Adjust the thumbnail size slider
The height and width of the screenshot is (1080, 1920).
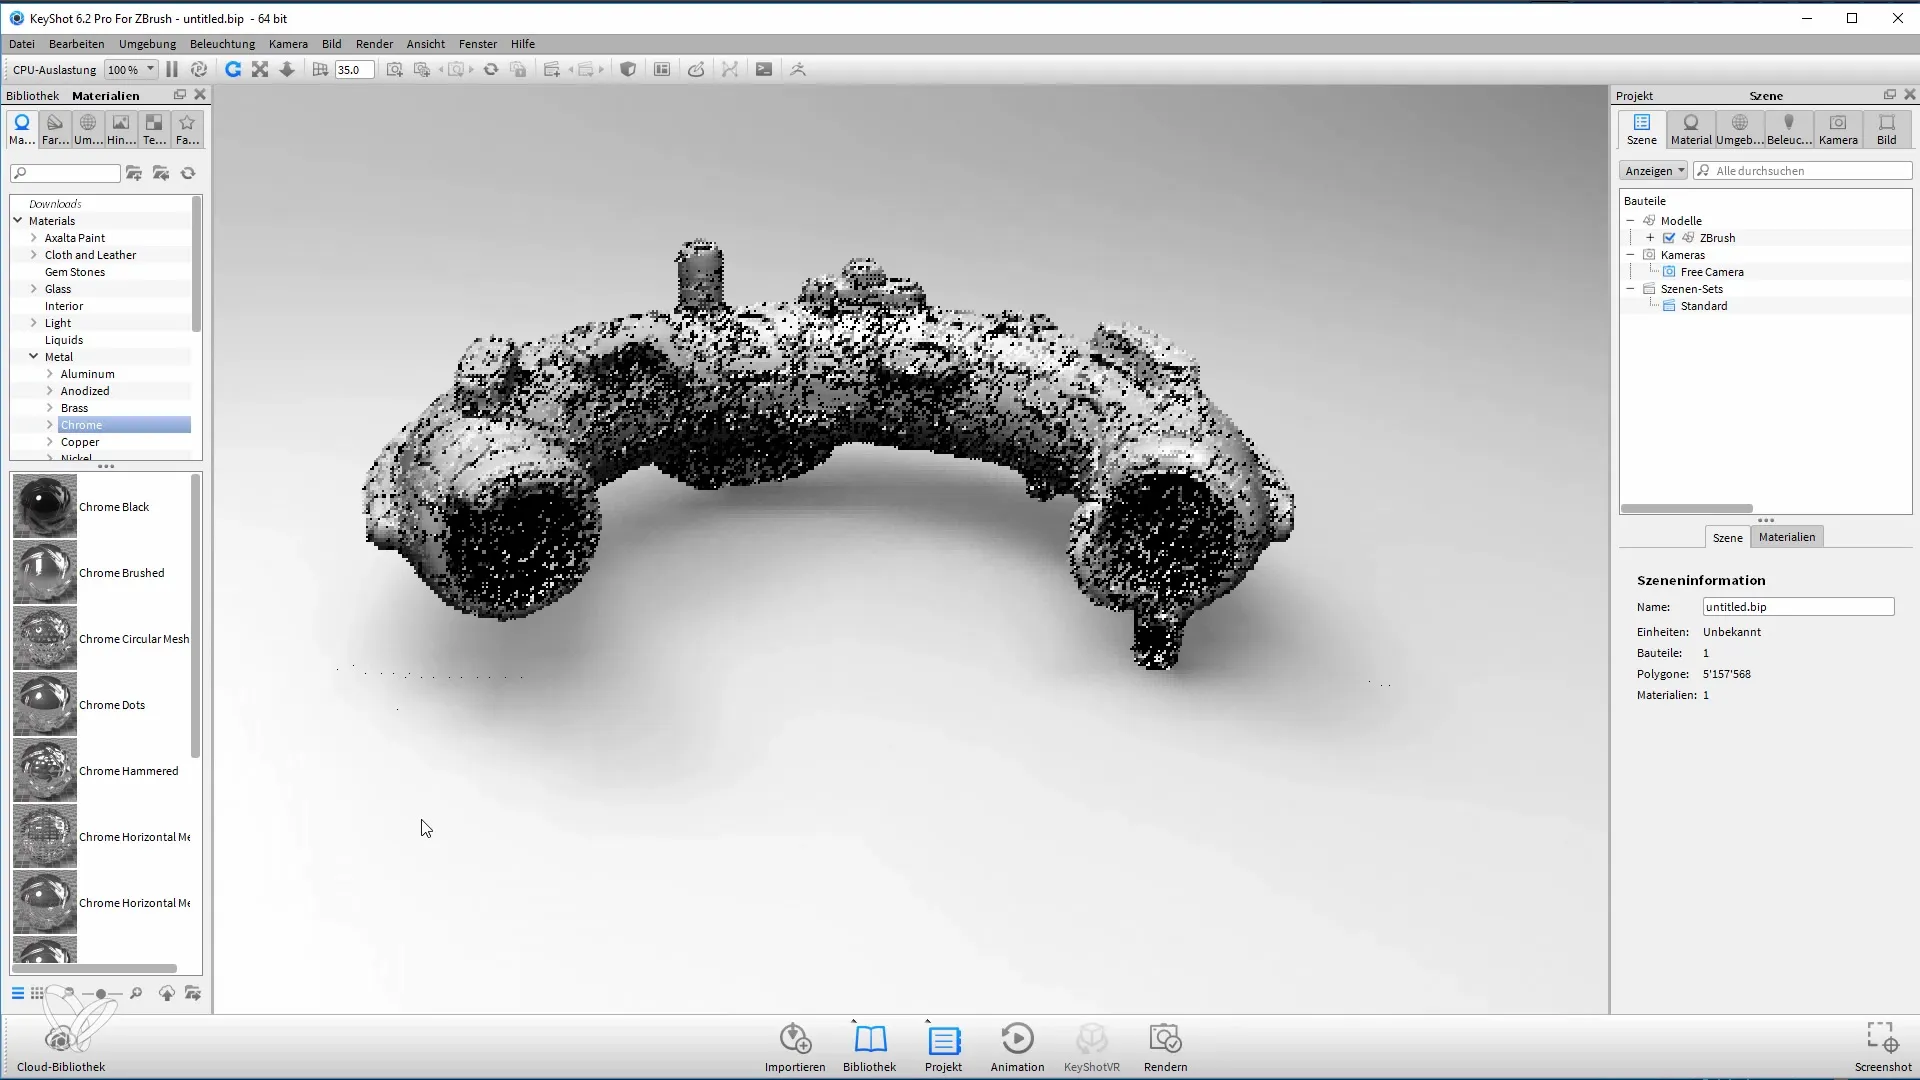(101, 994)
